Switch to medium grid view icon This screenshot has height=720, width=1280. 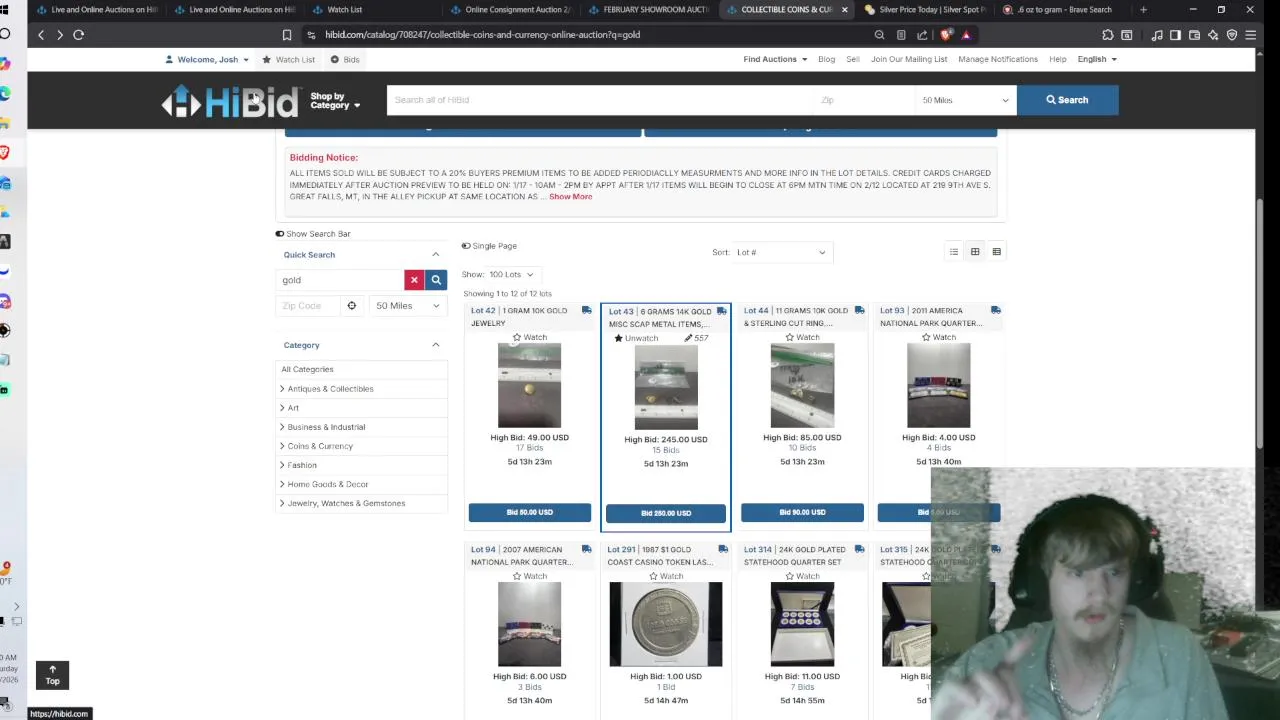click(975, 252)
